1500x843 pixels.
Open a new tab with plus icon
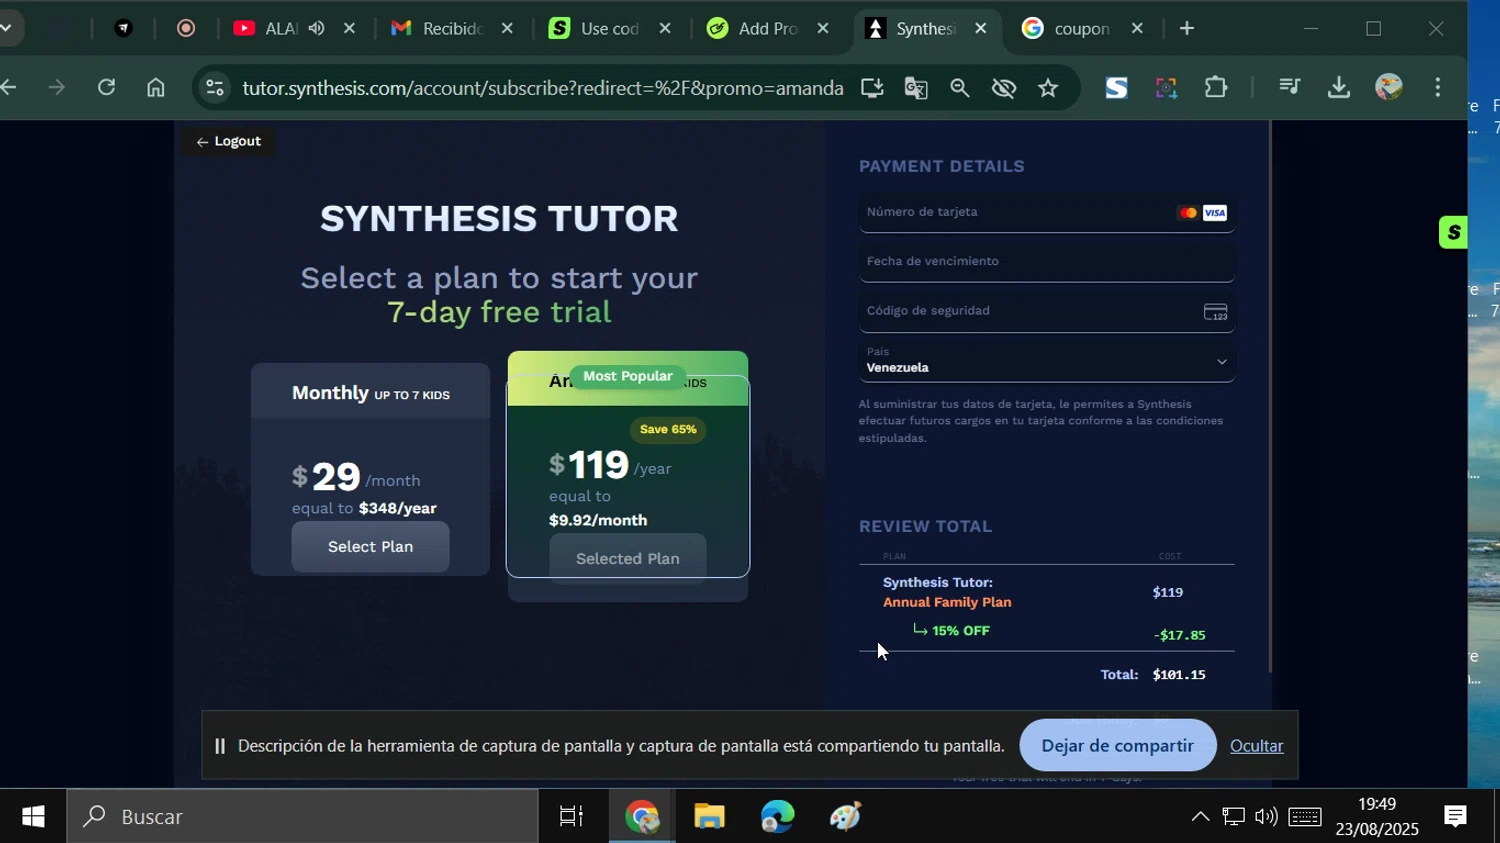(1187, 29)
